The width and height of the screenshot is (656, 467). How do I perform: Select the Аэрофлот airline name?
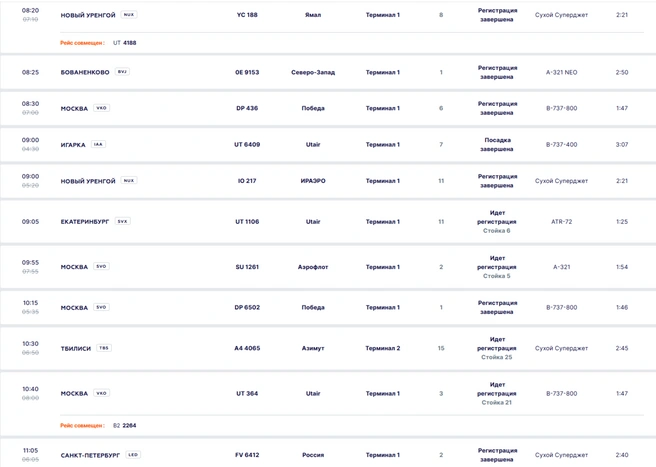coord(313,267)
